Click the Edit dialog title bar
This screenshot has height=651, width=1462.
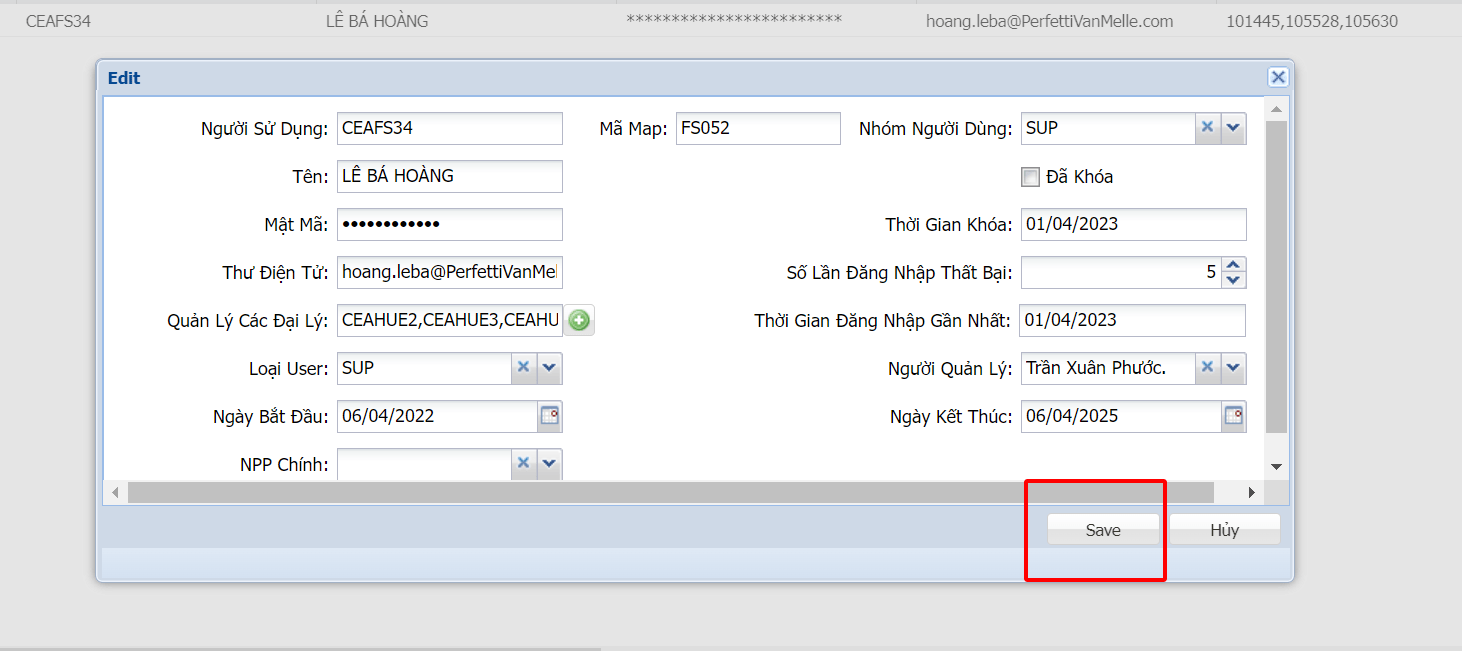tap(600, 77)
